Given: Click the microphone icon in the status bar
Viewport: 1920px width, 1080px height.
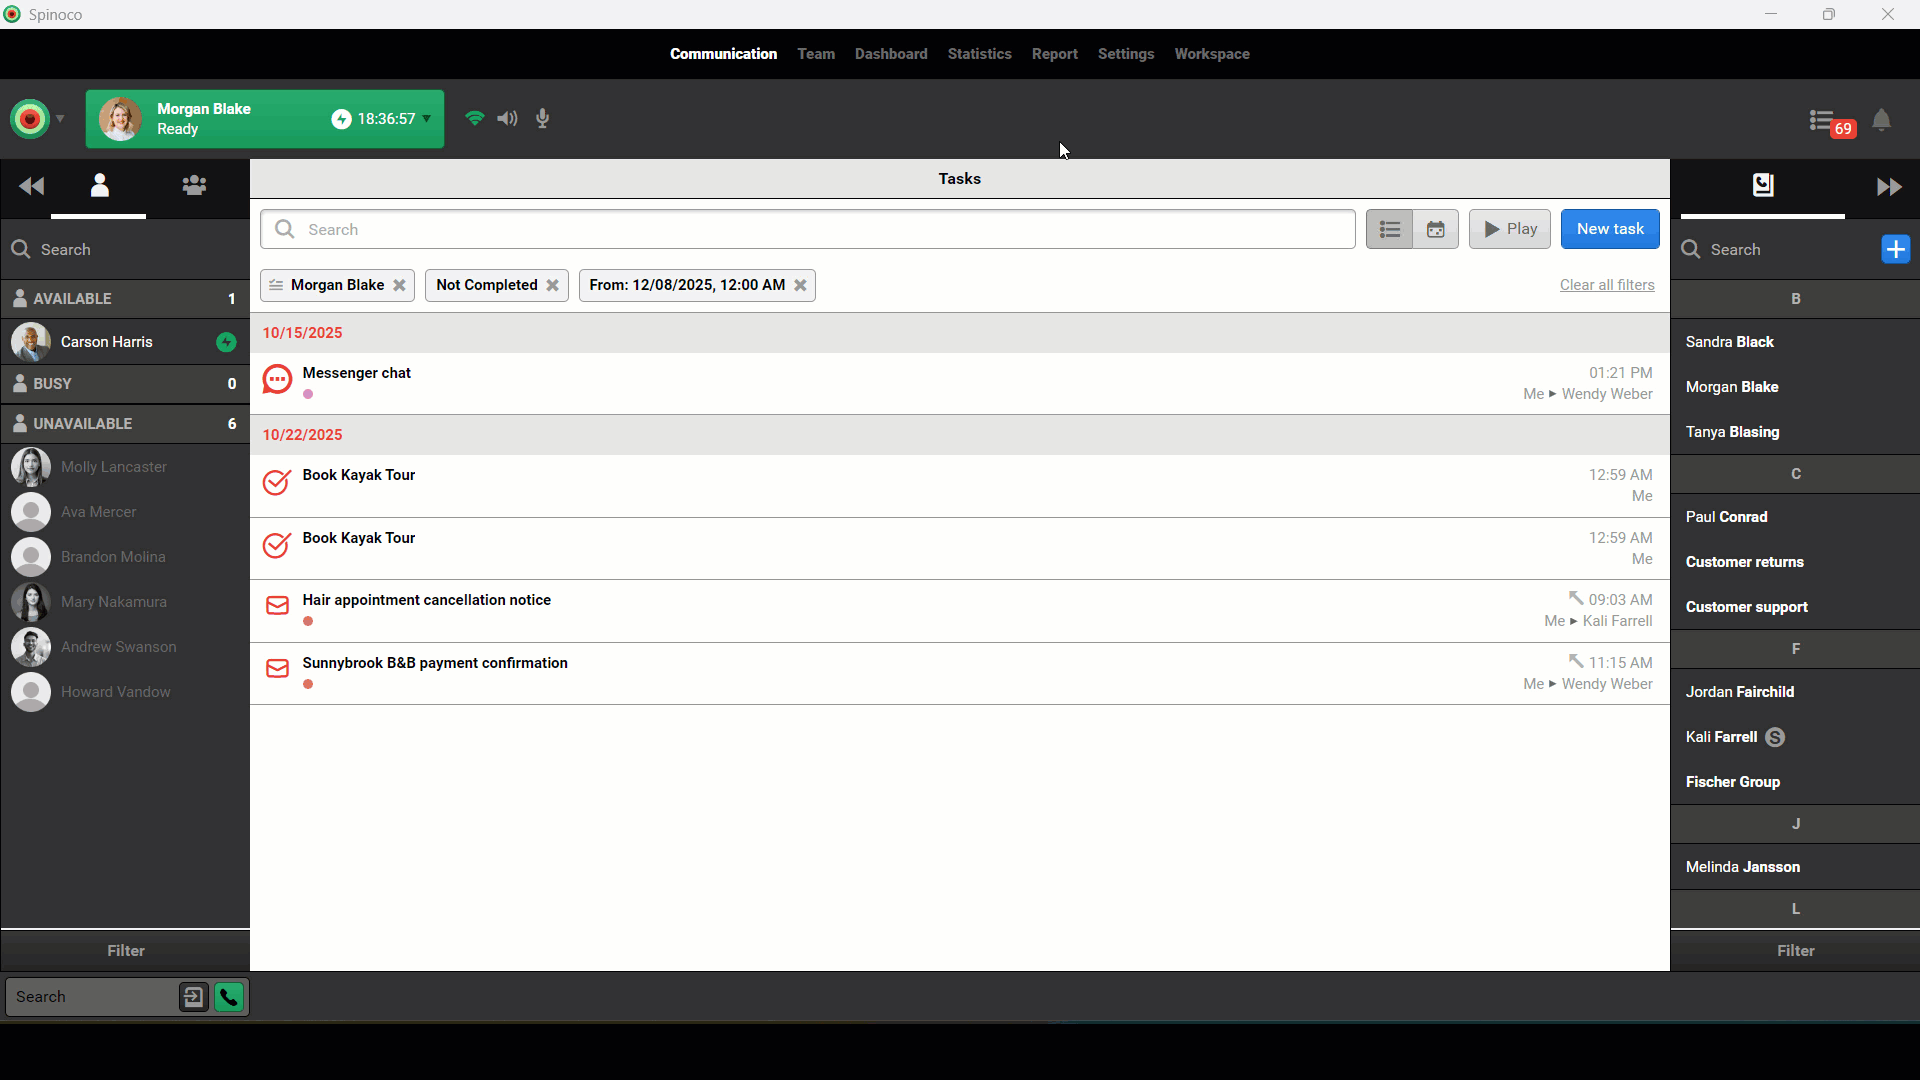Looking at the screenshot, I should (x=543, y=119).
